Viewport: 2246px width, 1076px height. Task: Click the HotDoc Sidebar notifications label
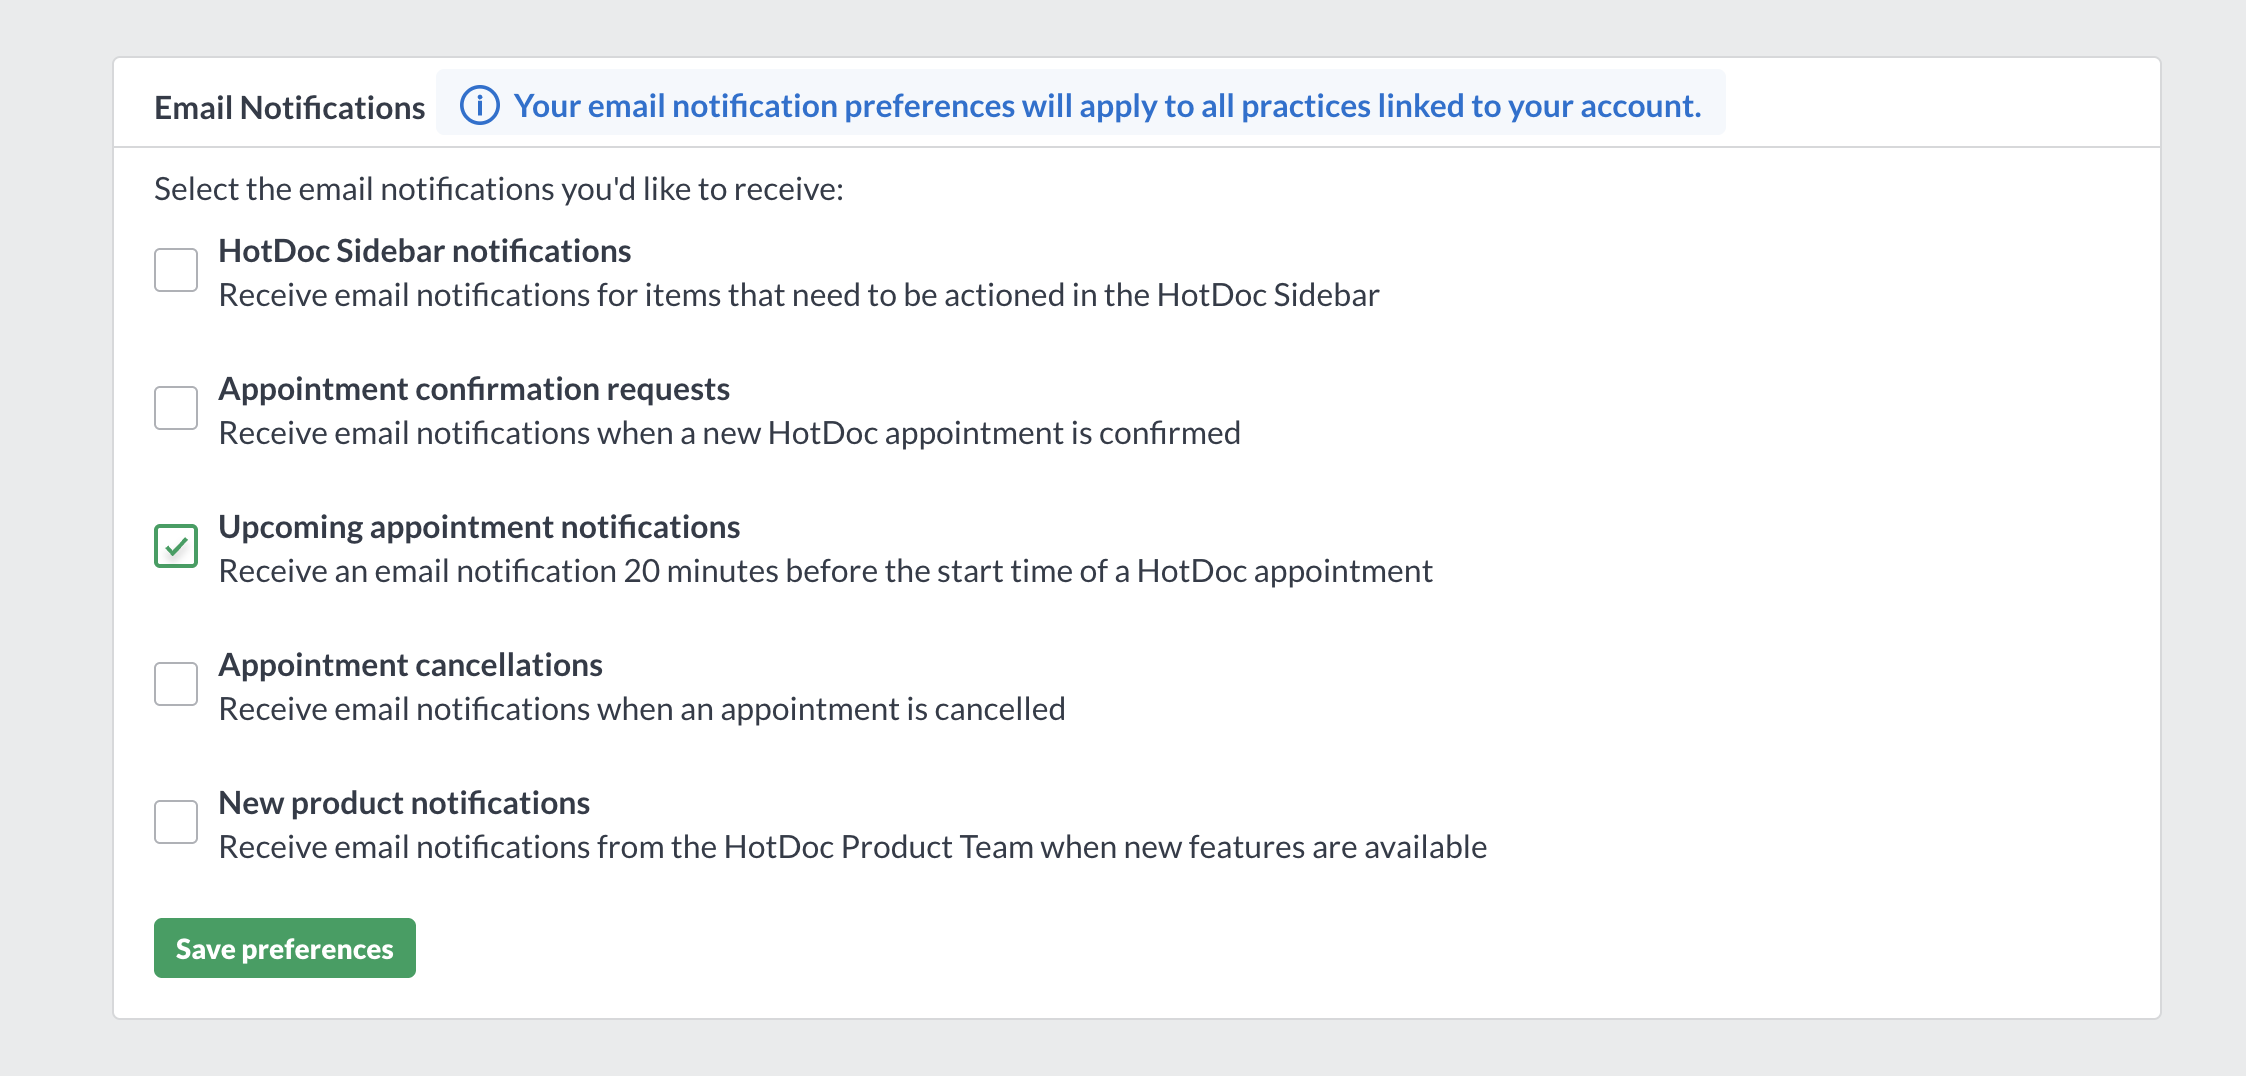(425, 251)
